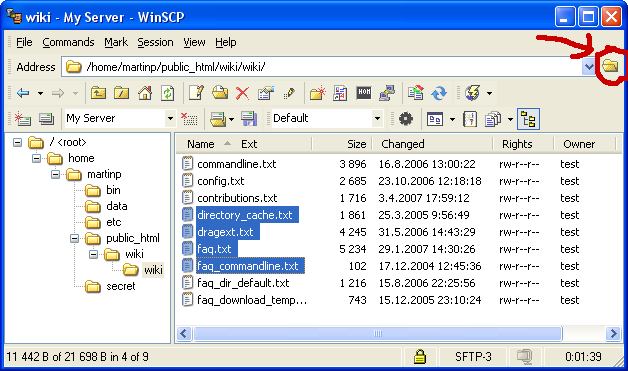
Task: Click the horizontal scrollbar thumb in the file list
Action: 378,333
